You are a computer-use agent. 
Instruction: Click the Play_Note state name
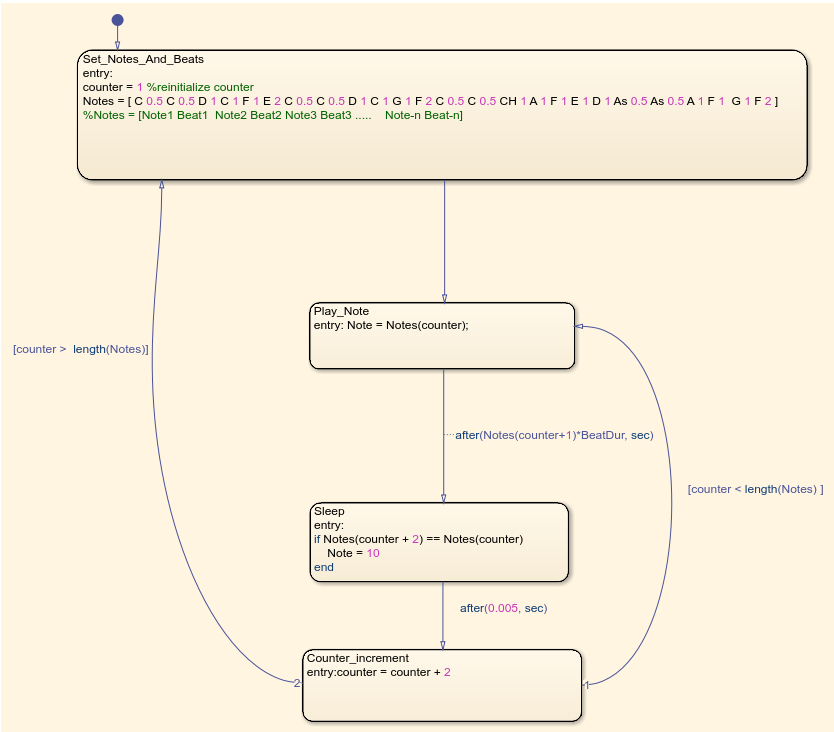click(x=341, y=311)
